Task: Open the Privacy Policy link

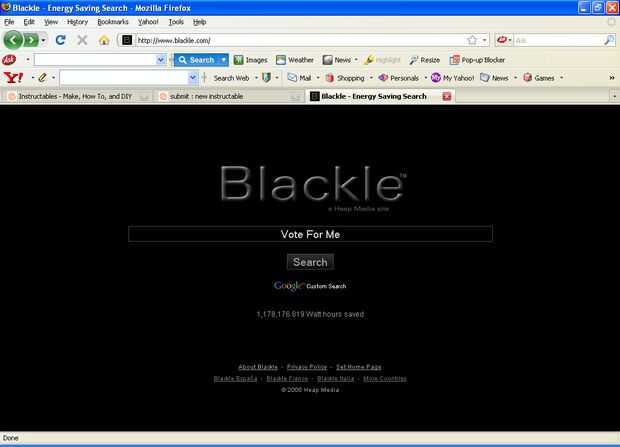Action: [307, 367]
